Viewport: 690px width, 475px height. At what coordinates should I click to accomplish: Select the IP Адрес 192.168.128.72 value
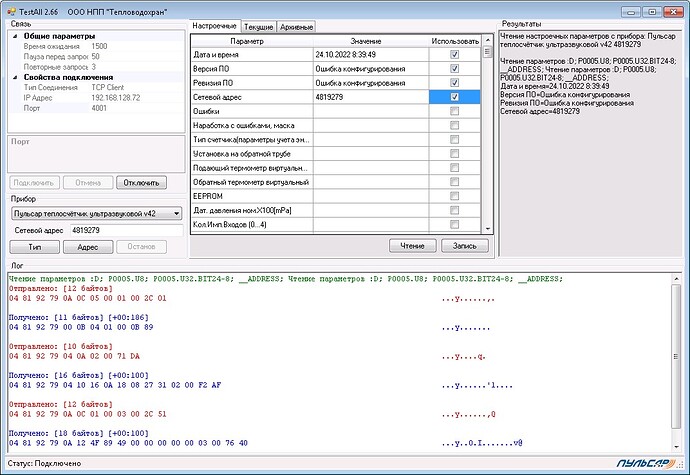coord(116,98)
